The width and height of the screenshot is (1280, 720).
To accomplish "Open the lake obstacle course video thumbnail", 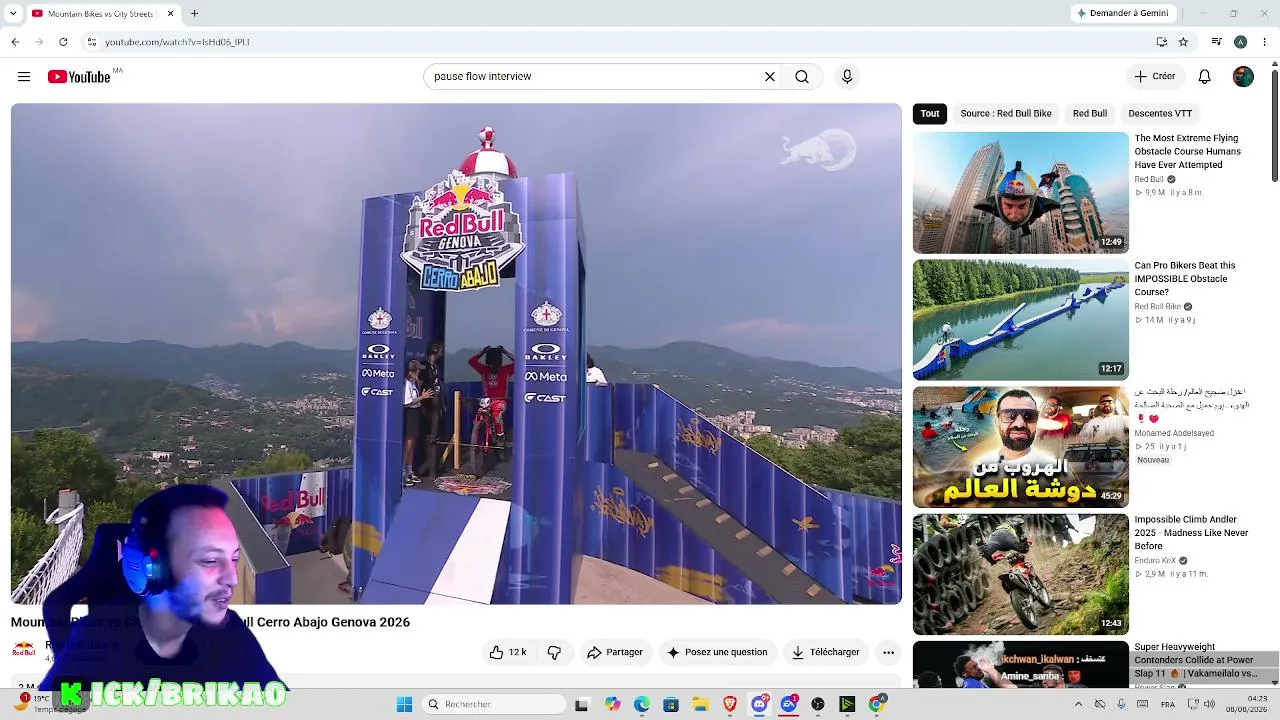I will click(x=1020, y=320).
